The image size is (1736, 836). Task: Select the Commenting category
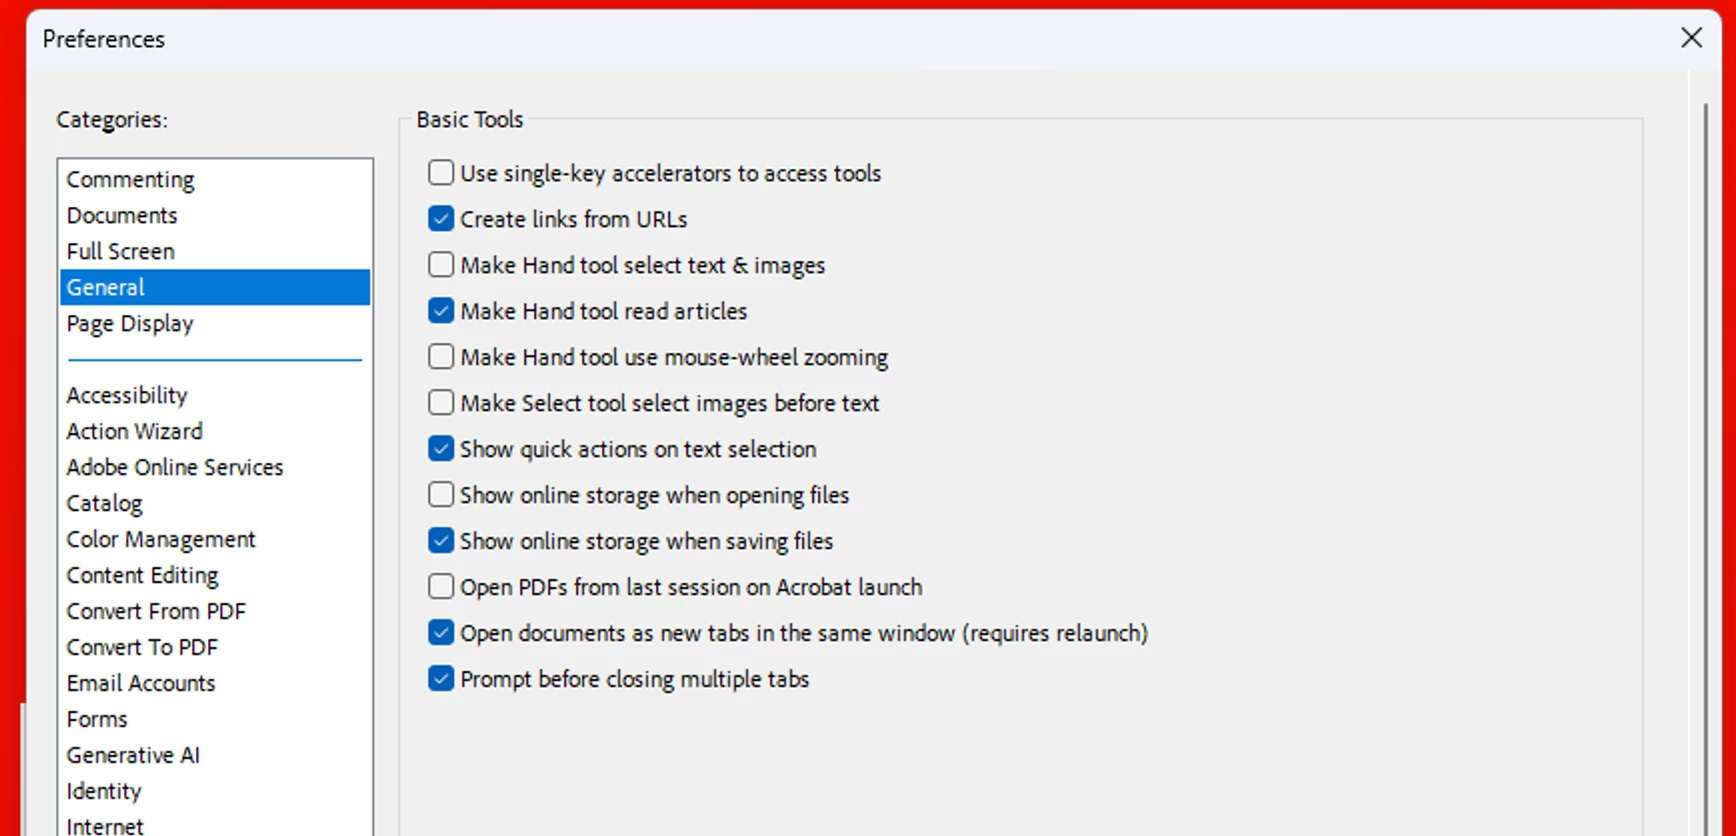pos(131,180)
